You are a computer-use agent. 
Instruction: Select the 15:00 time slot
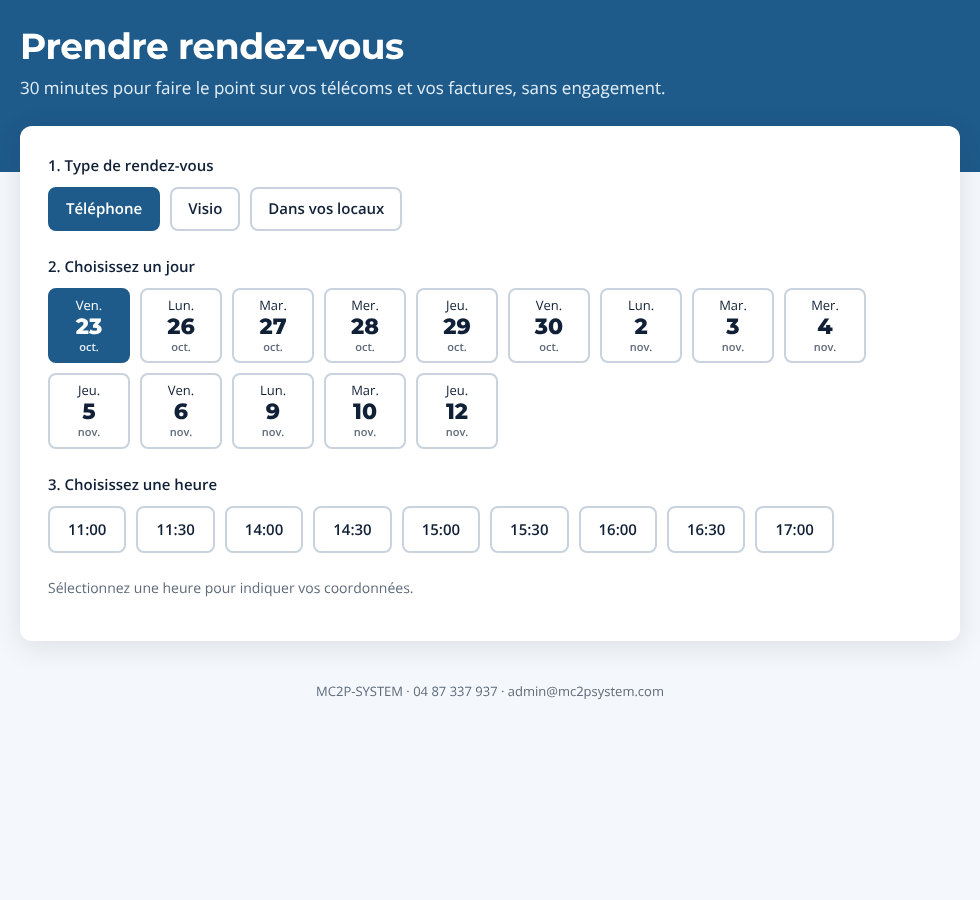click(x=441, y=529)
